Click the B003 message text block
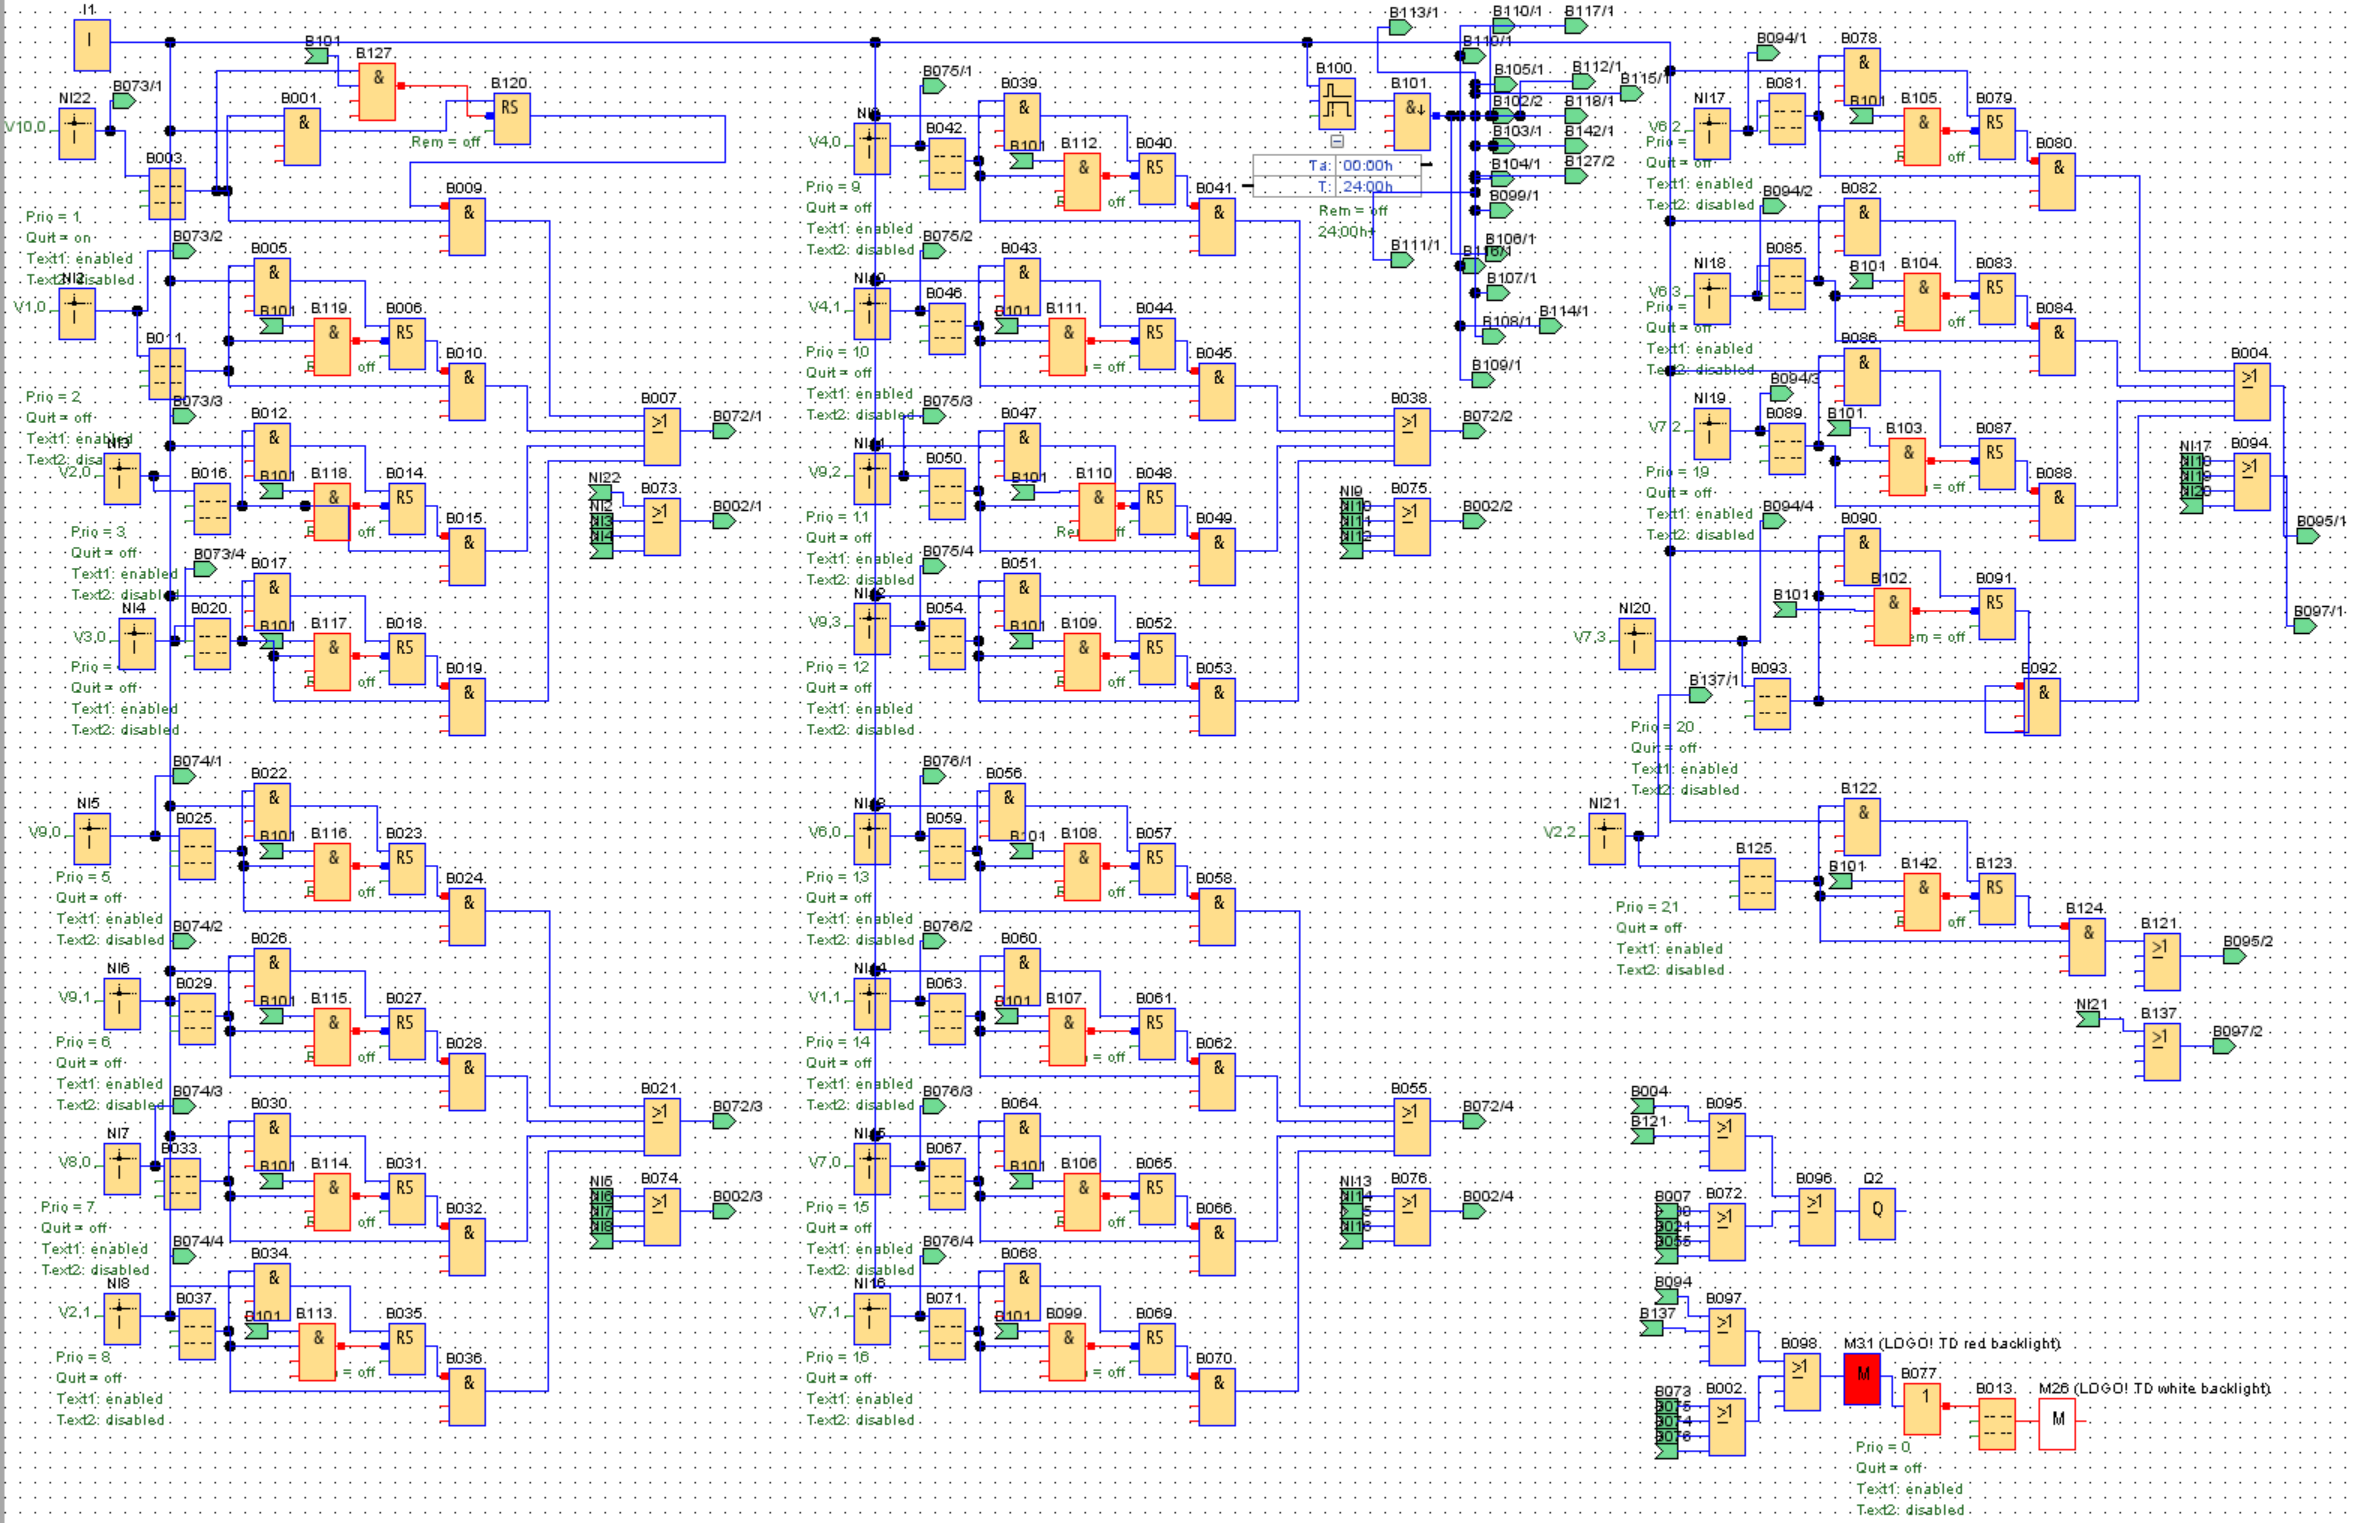The width and height of the screenshot is (2353, 1523). coord(167,193)
